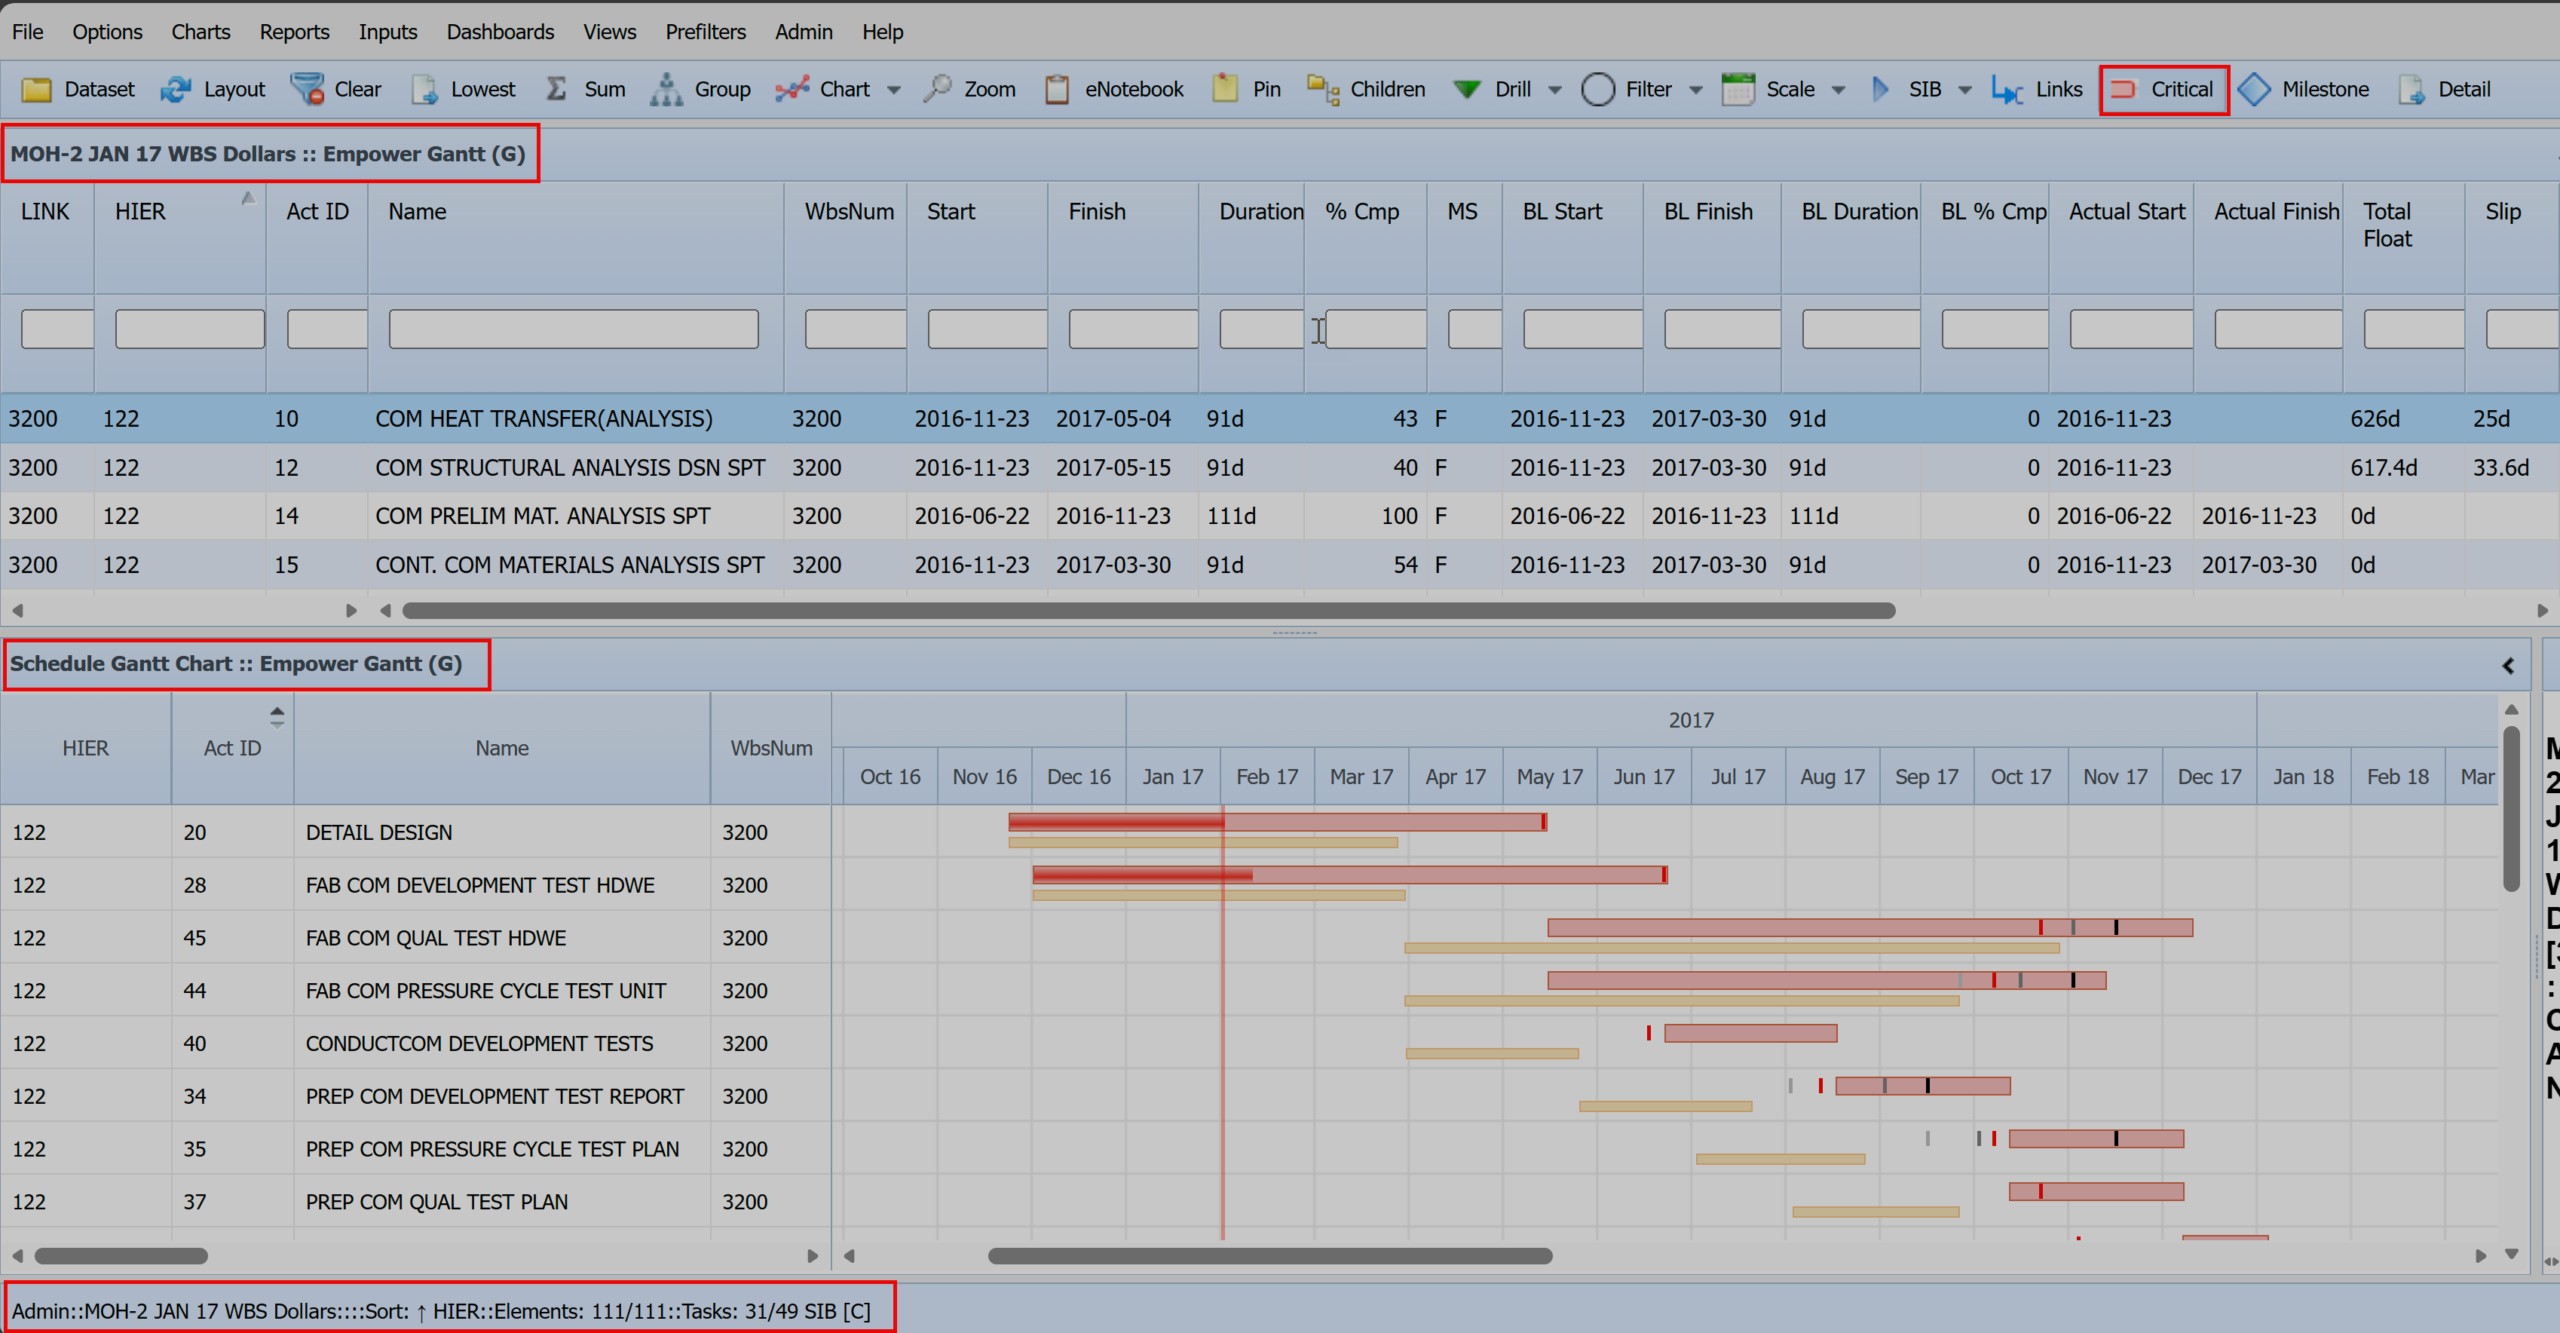Open the Filter dropdown arrow

pos(1697,89)
